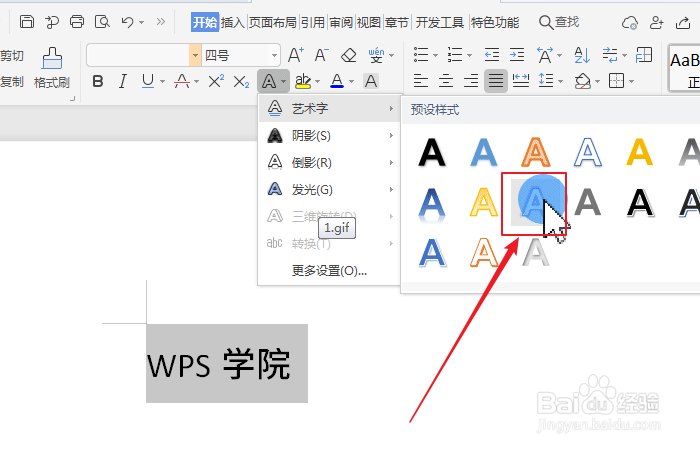Open underline style dropdown arrow
The image size is (700, 450).
click(162, 81)
